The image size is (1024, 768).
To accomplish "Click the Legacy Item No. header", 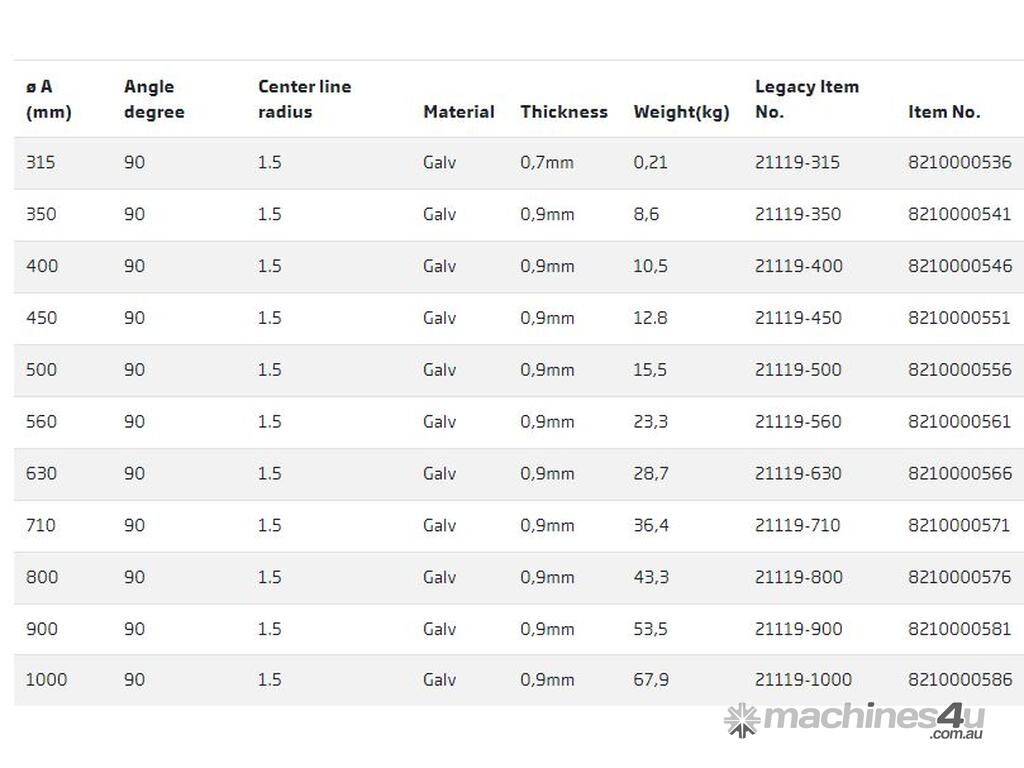I will pyautogui.click(x=806, y=99).
